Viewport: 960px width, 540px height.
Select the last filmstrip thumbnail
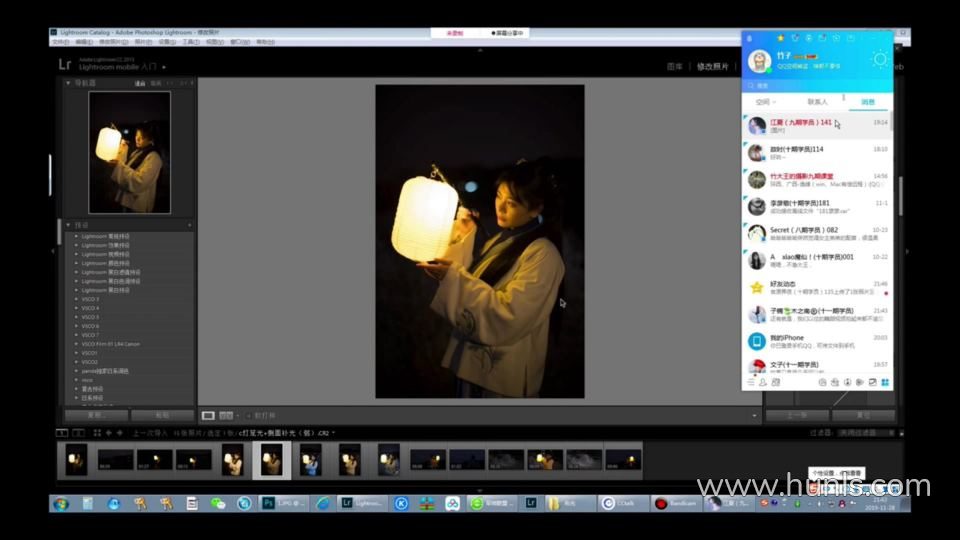coord(623,460)
